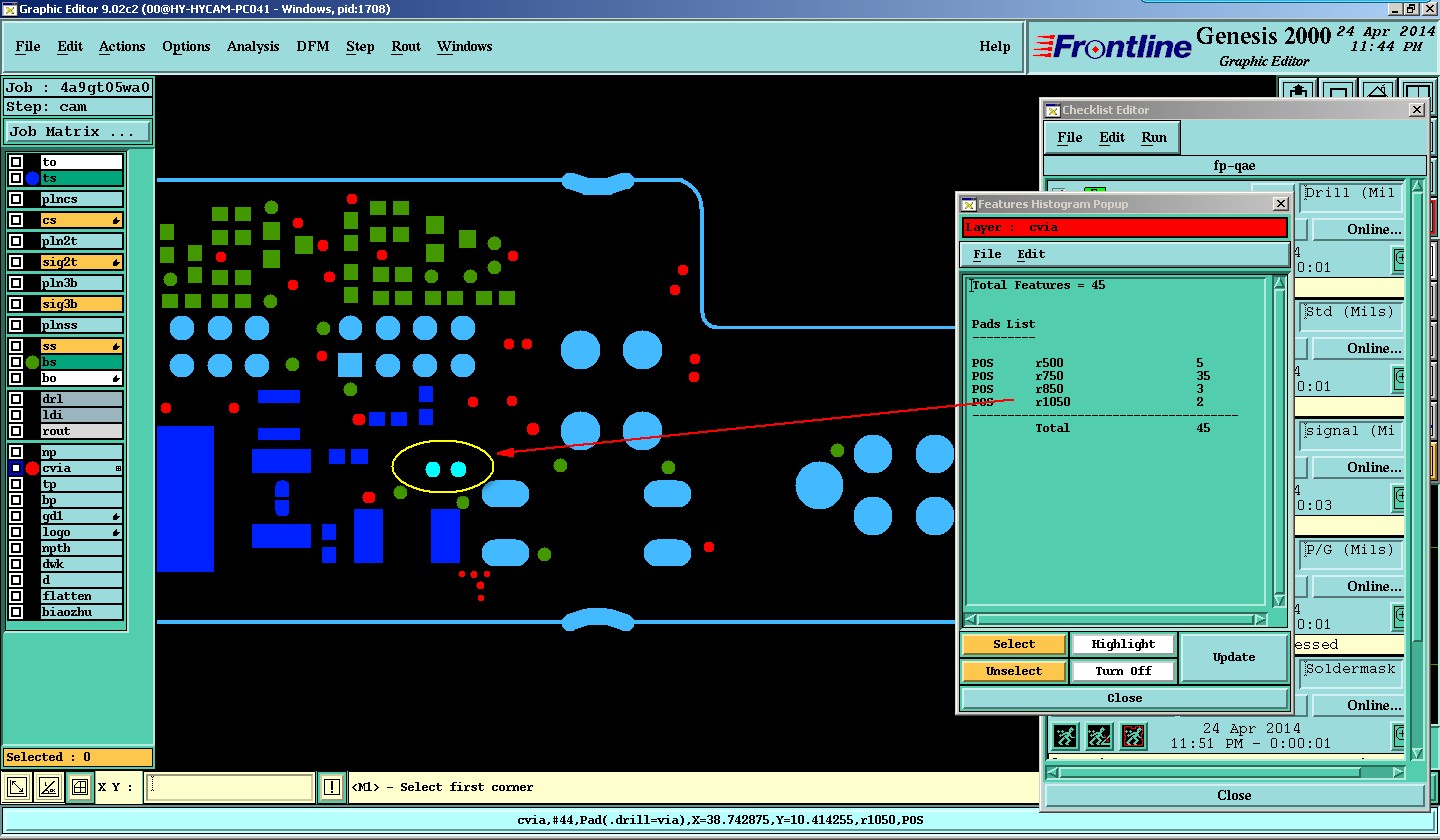Click the fp-qae checklist title bar
This screenshot has height=840, width=1440.
1234,167
